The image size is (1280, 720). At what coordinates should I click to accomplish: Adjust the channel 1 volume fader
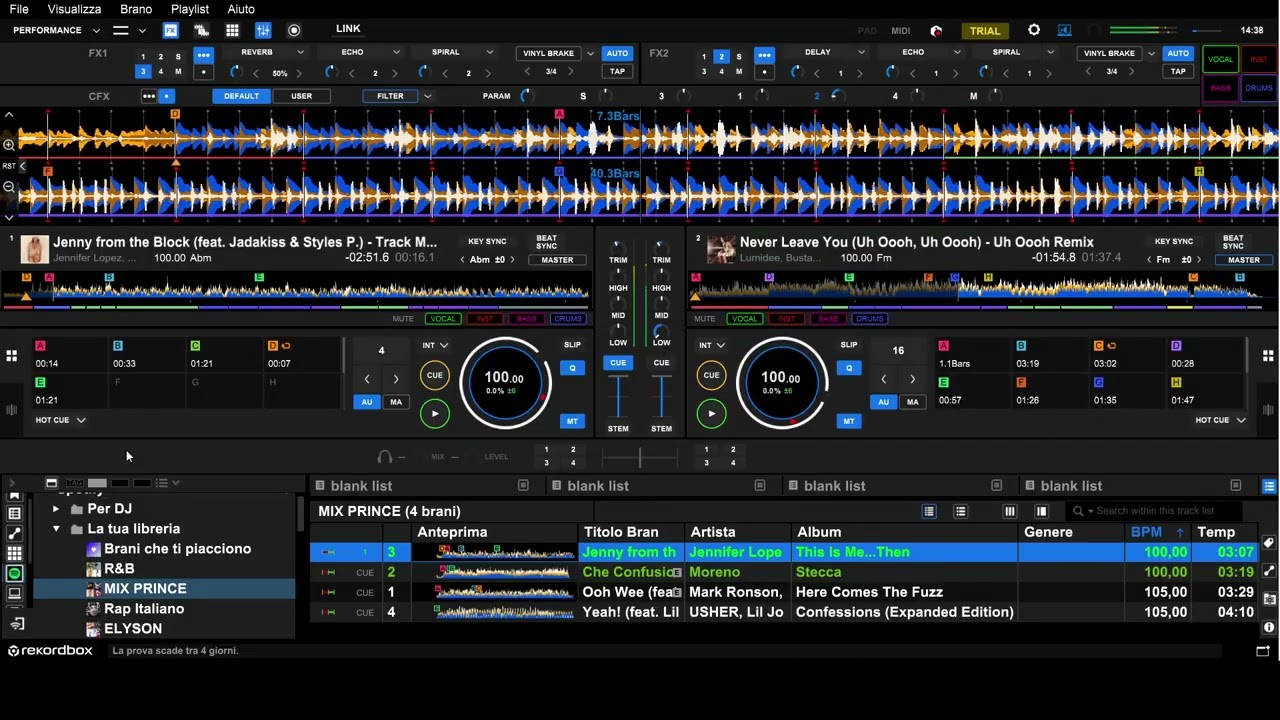(x=618, y=398)
